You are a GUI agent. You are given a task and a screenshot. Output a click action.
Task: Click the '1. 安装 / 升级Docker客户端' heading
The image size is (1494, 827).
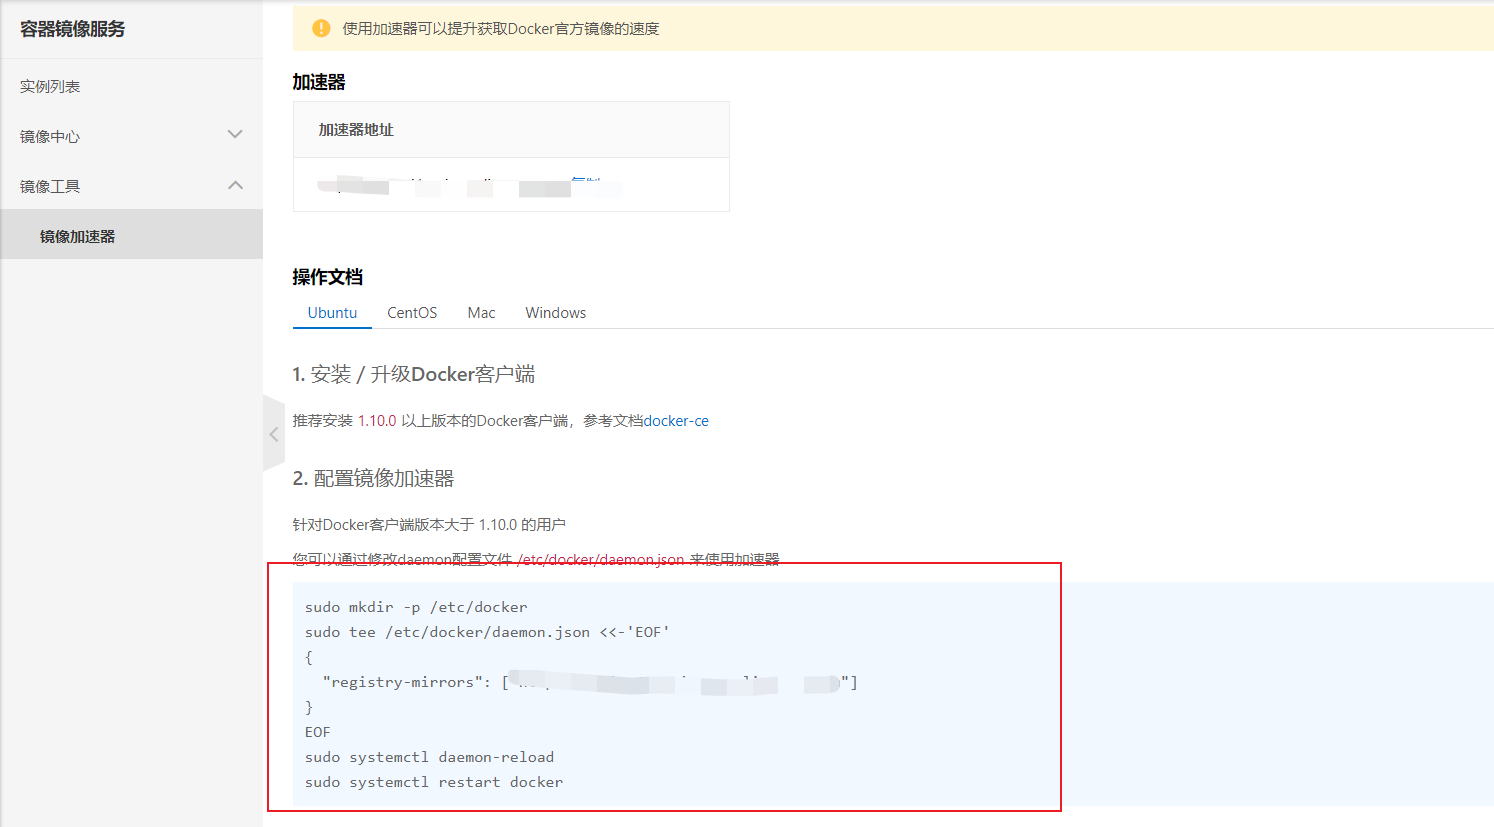pos(414,374)
